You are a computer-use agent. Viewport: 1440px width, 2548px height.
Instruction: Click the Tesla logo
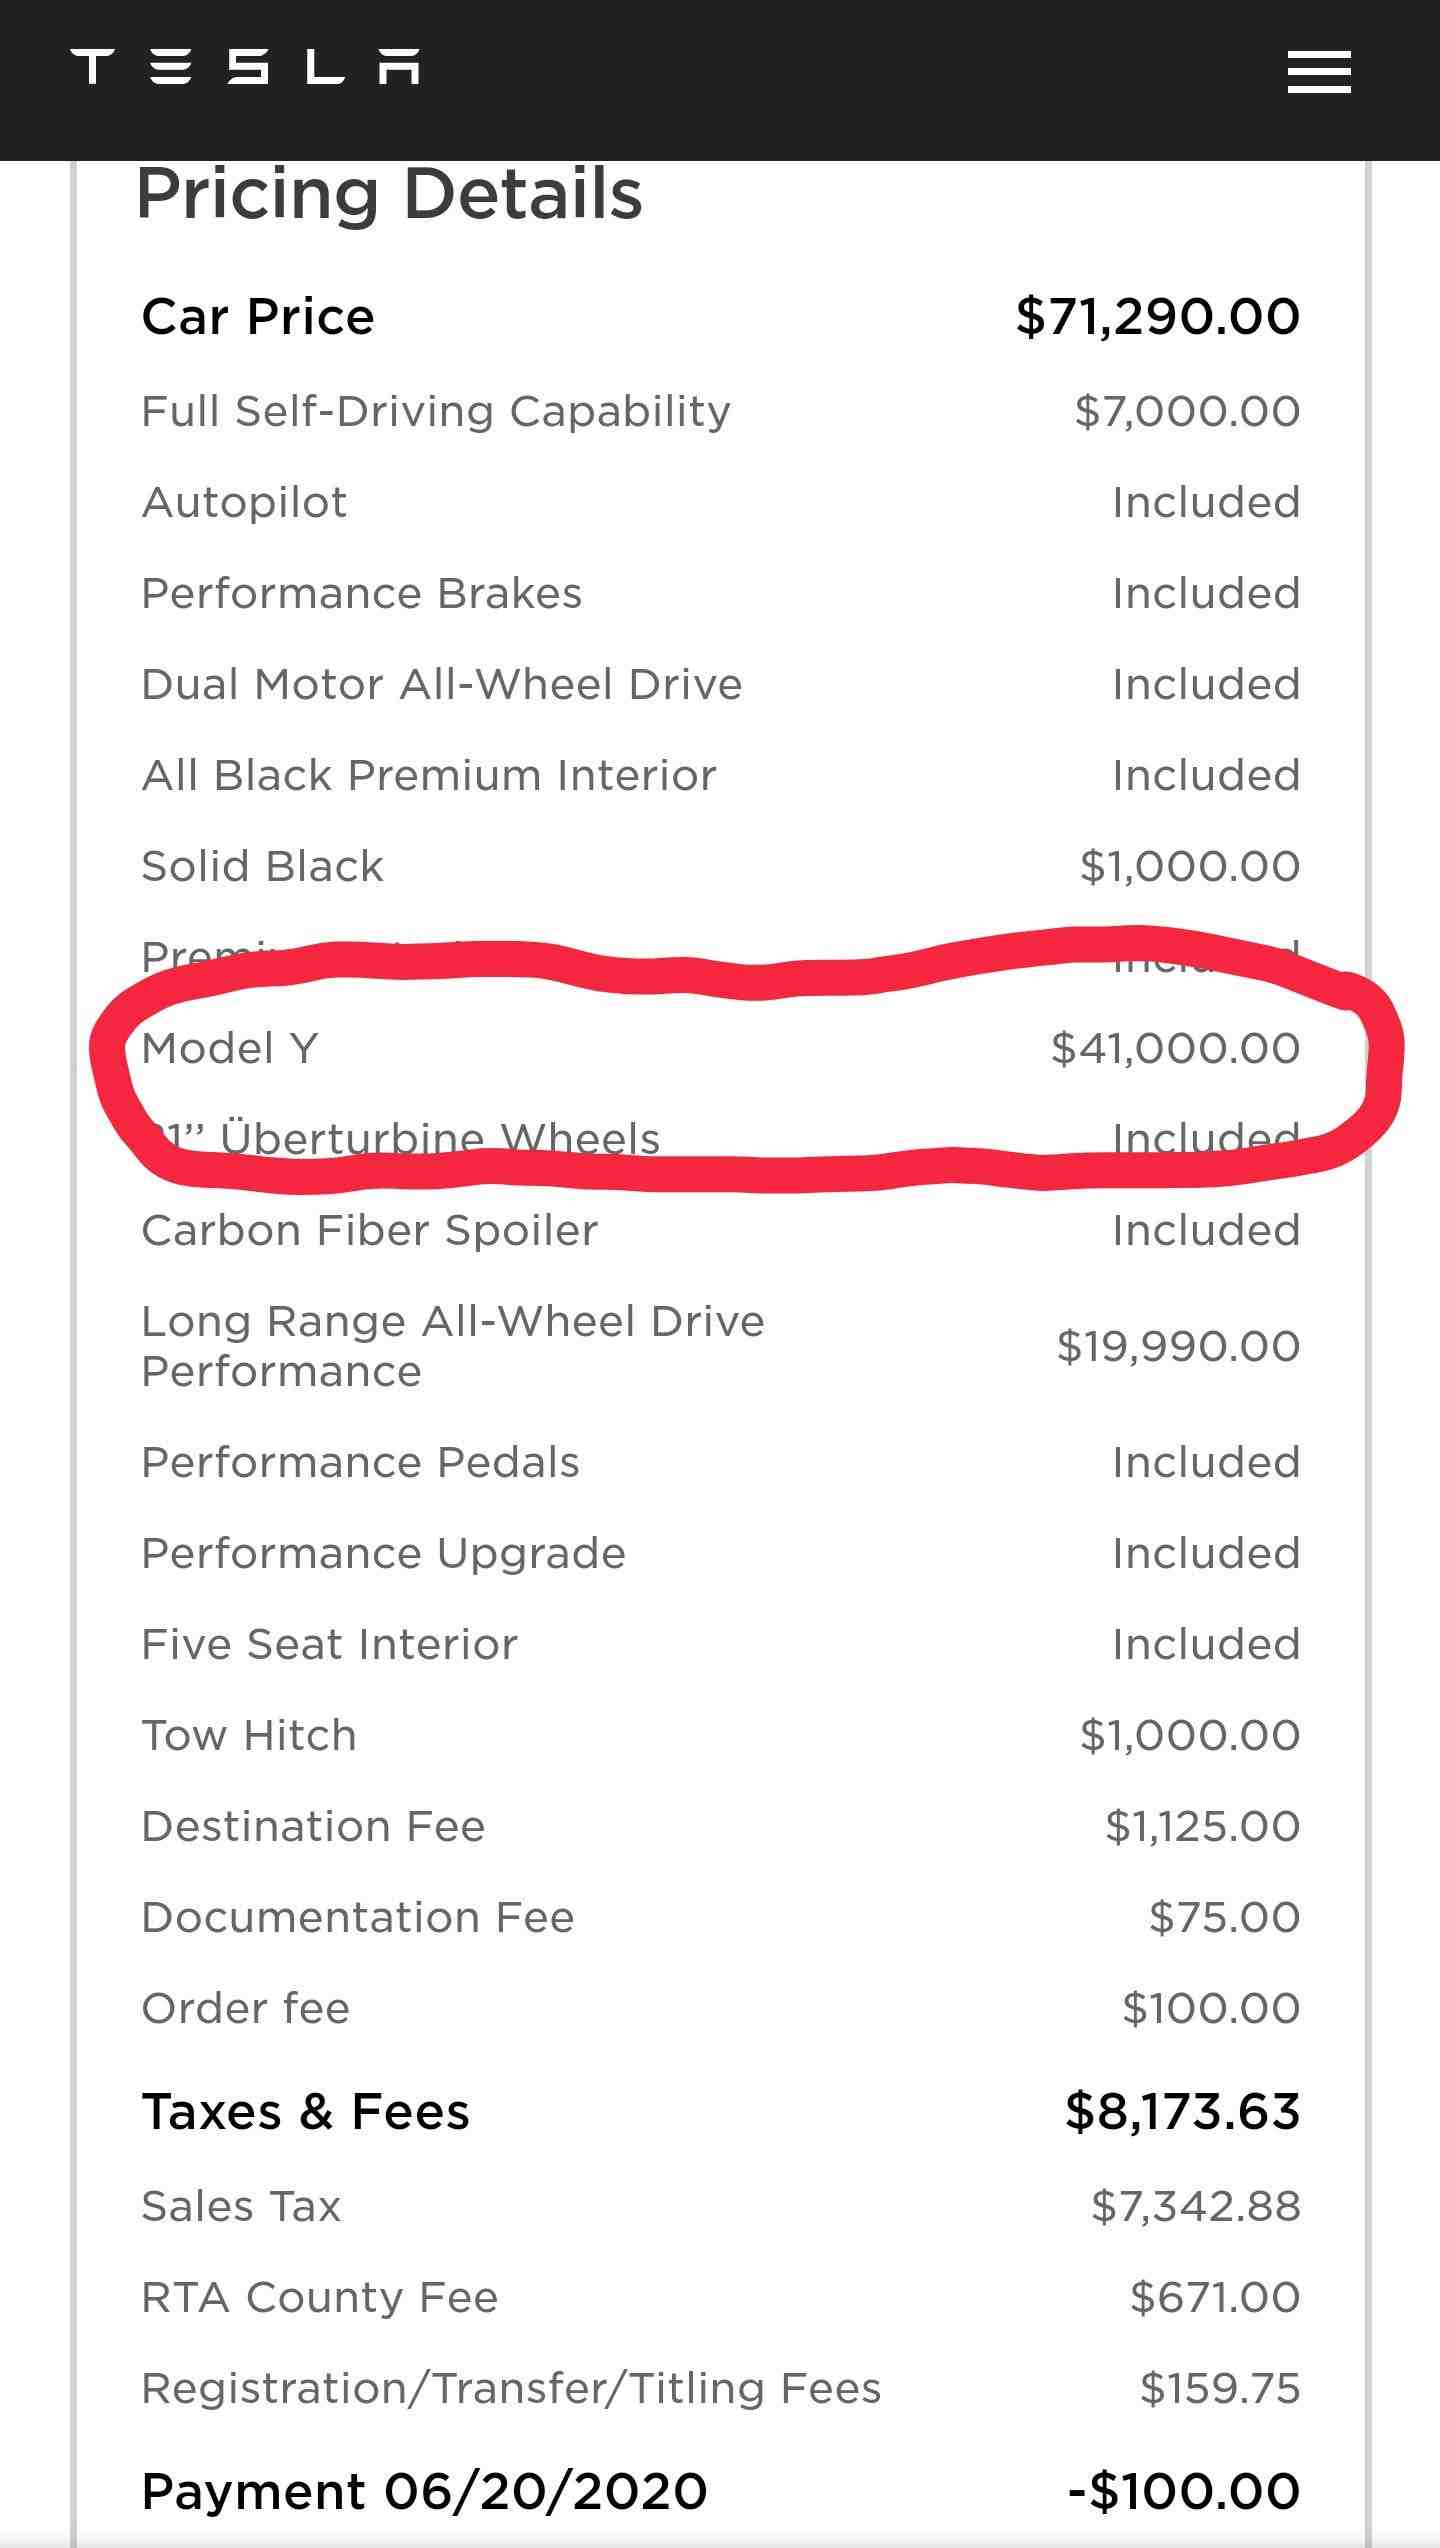pyautogui.click(x=246, y=66)
